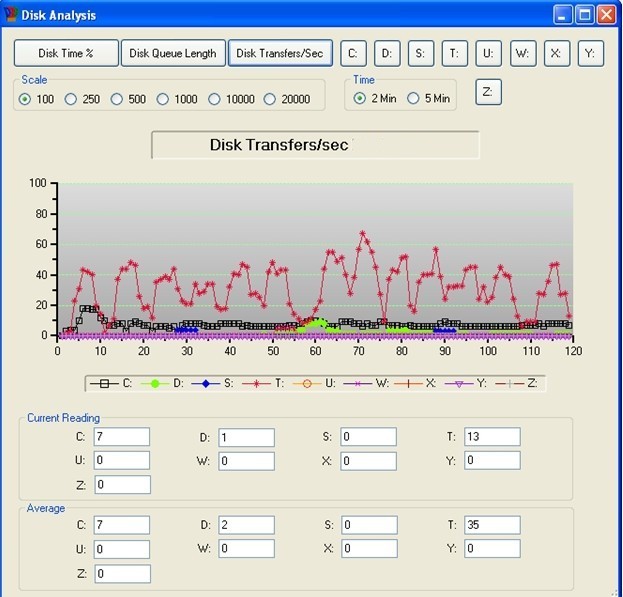Toggle drive X: button
Image resolution: width=623 pixels, height=597 pixels.
click(557, 53)
